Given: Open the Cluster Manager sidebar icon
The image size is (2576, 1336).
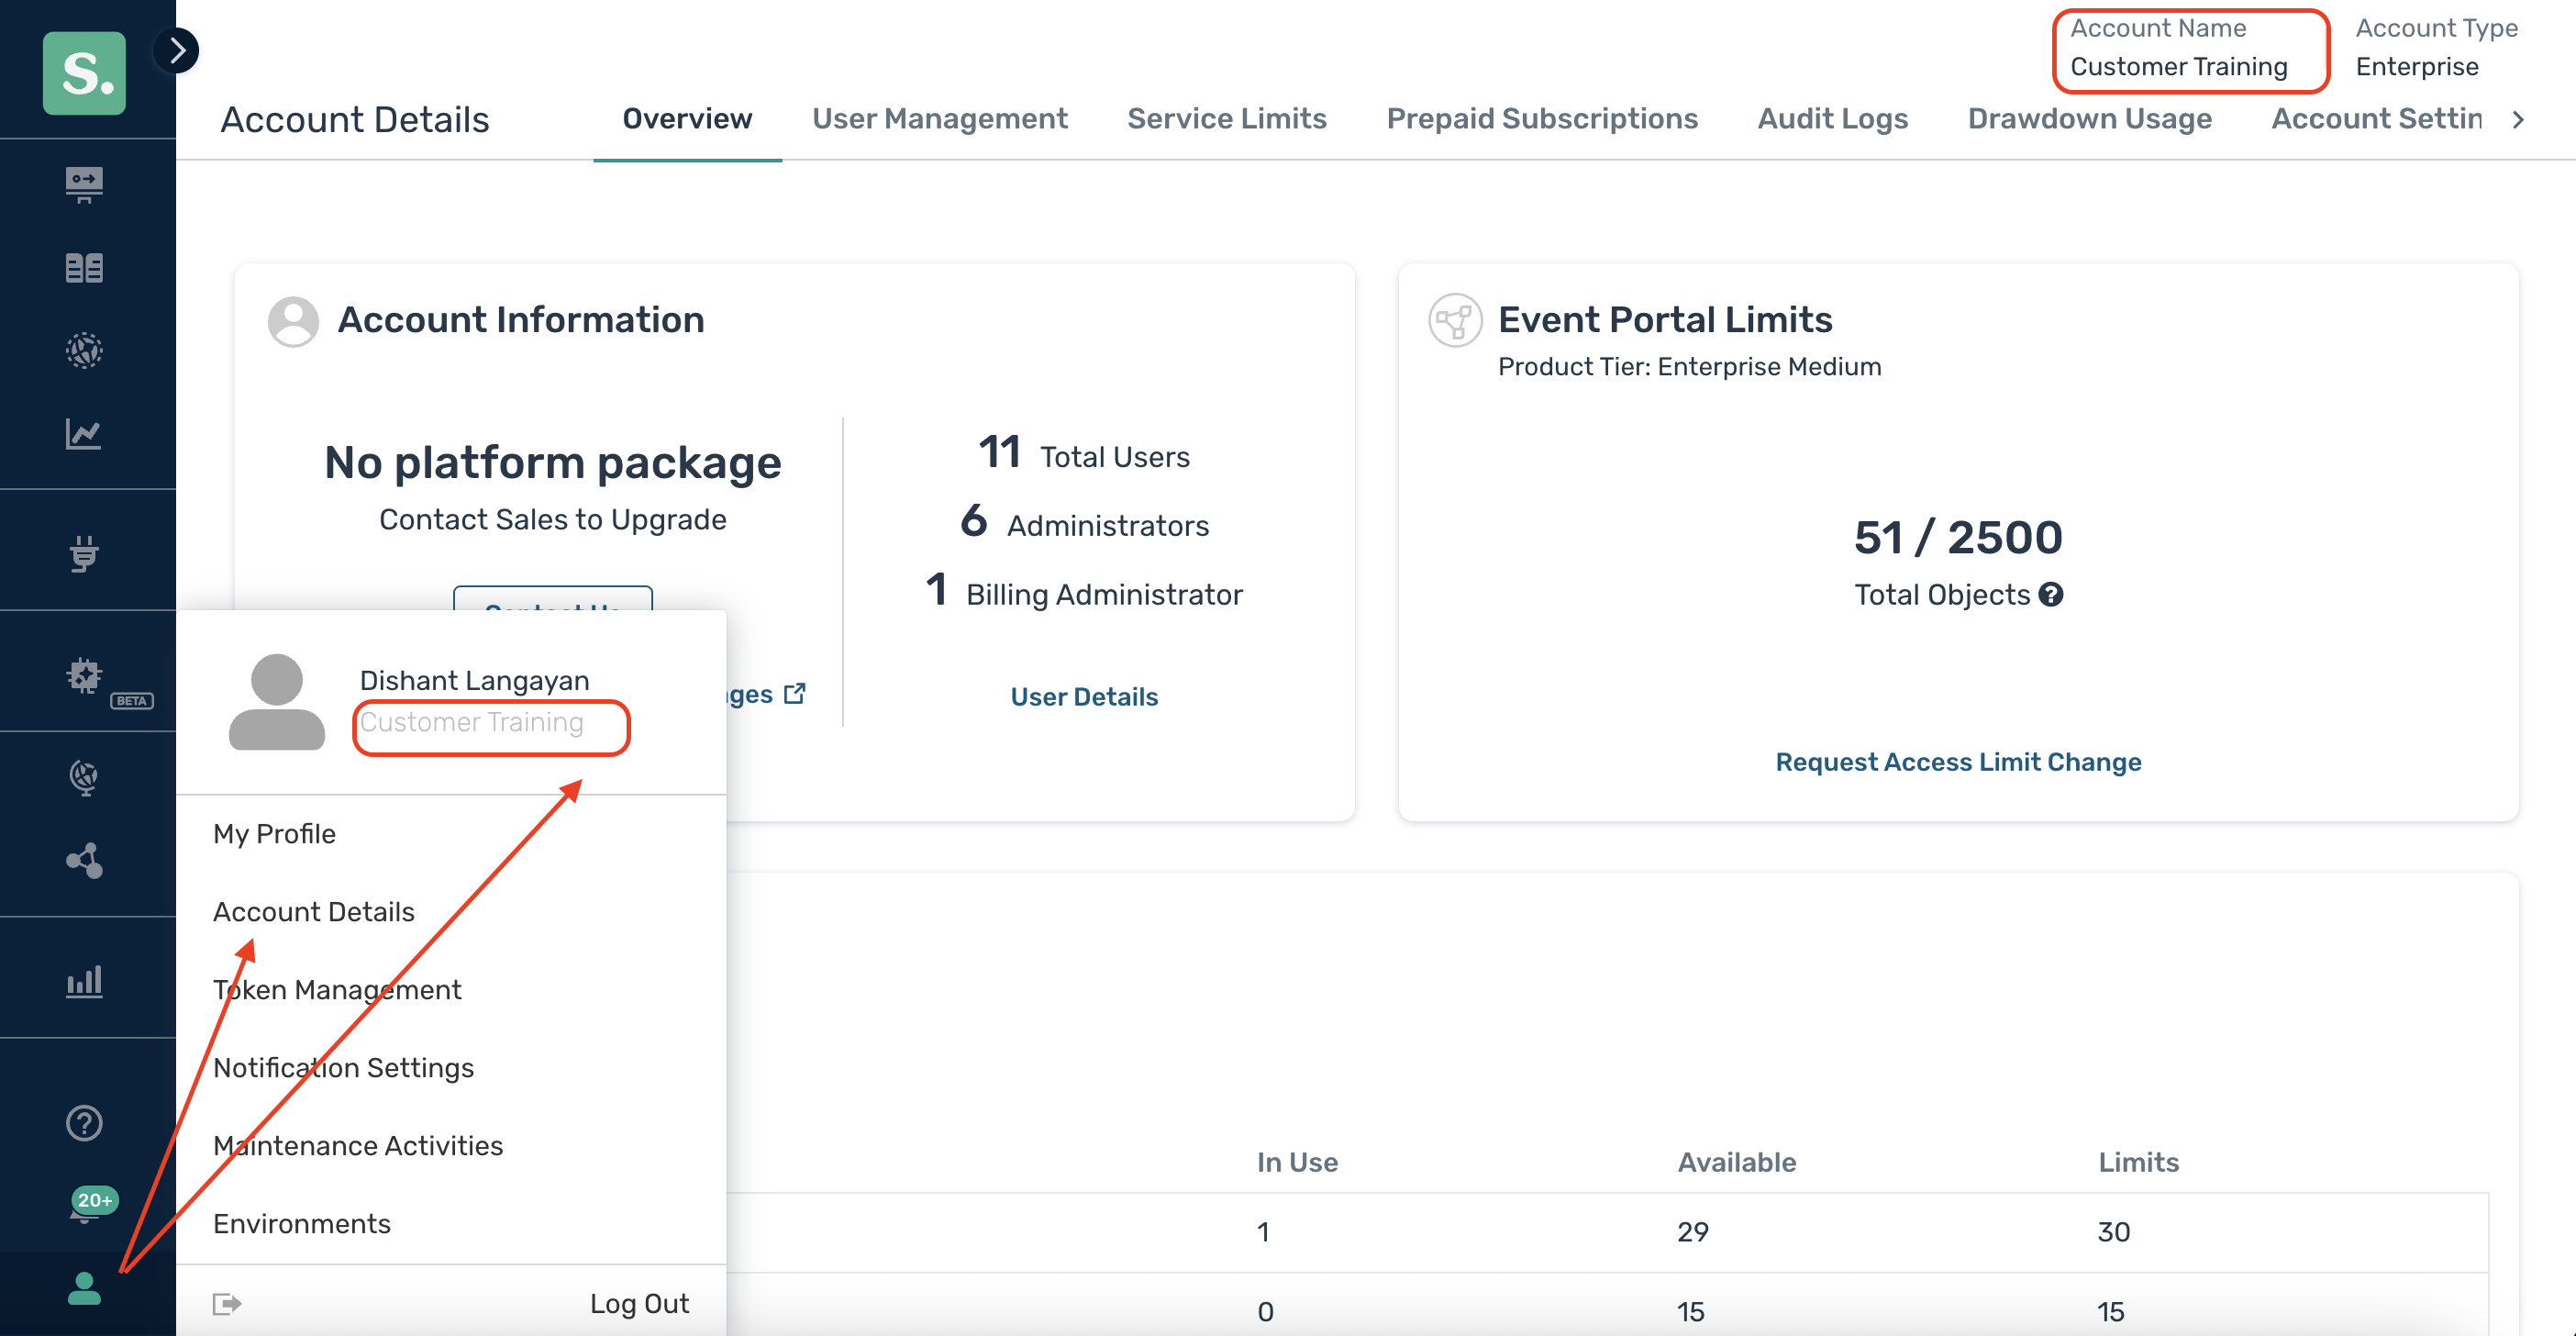Looking at the screenshot, I should (84, 184).
